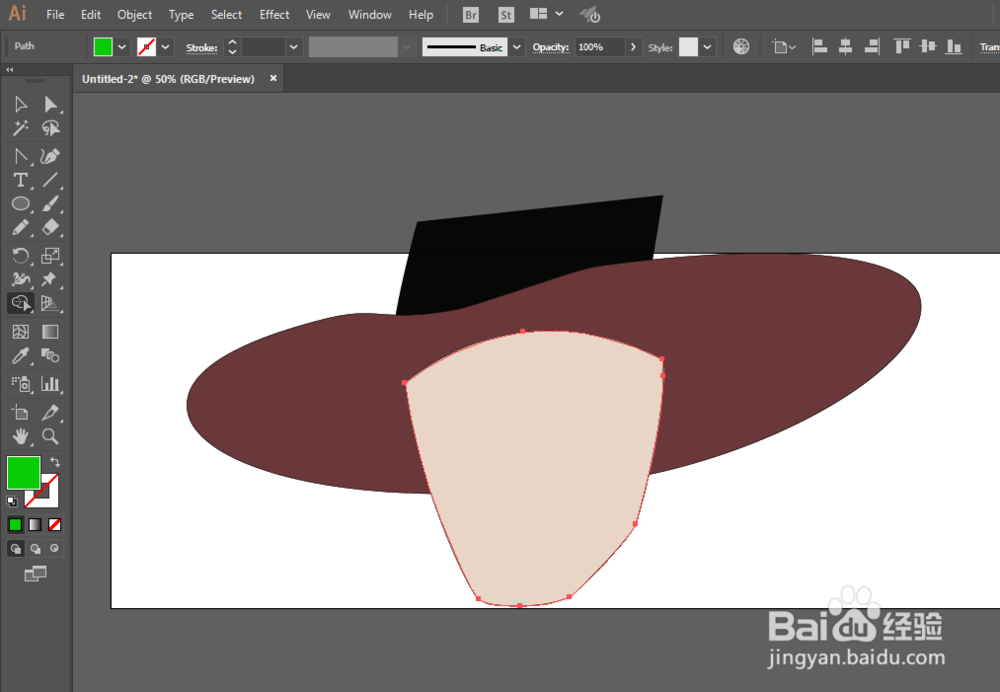Select the Direct Selection tool
Viewport: 1000px width, 692px height.
(50, 104)
